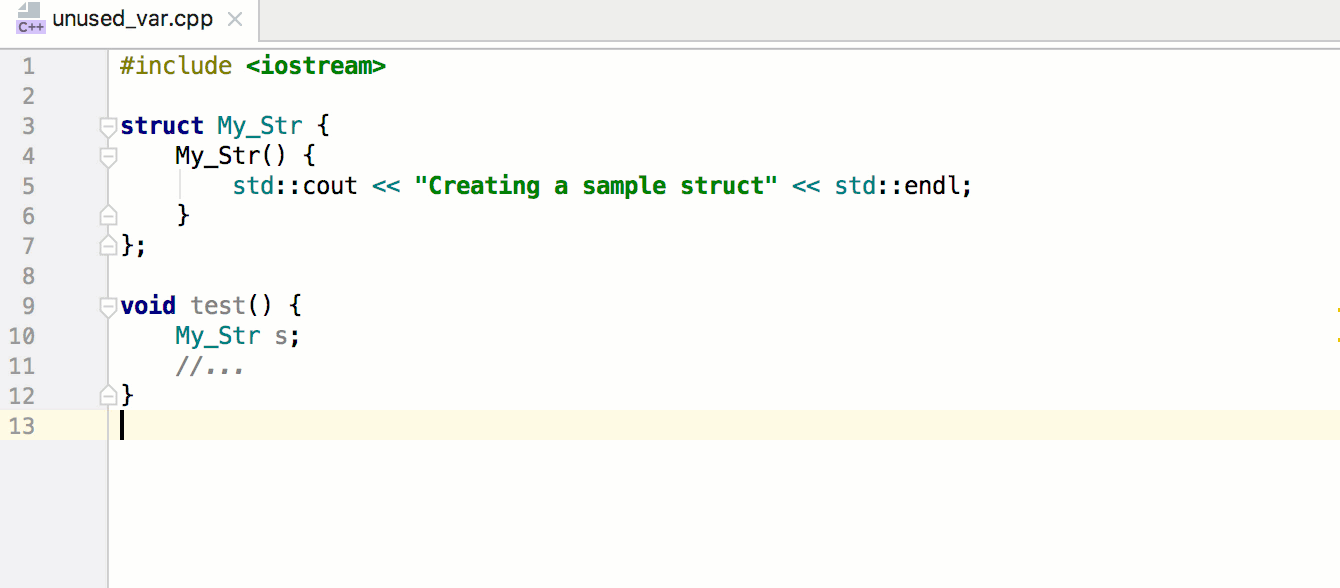The height and width of the screenshot is (588, 1340).
Task: Click fold end marker on line 12
Action: click(109, 396)
